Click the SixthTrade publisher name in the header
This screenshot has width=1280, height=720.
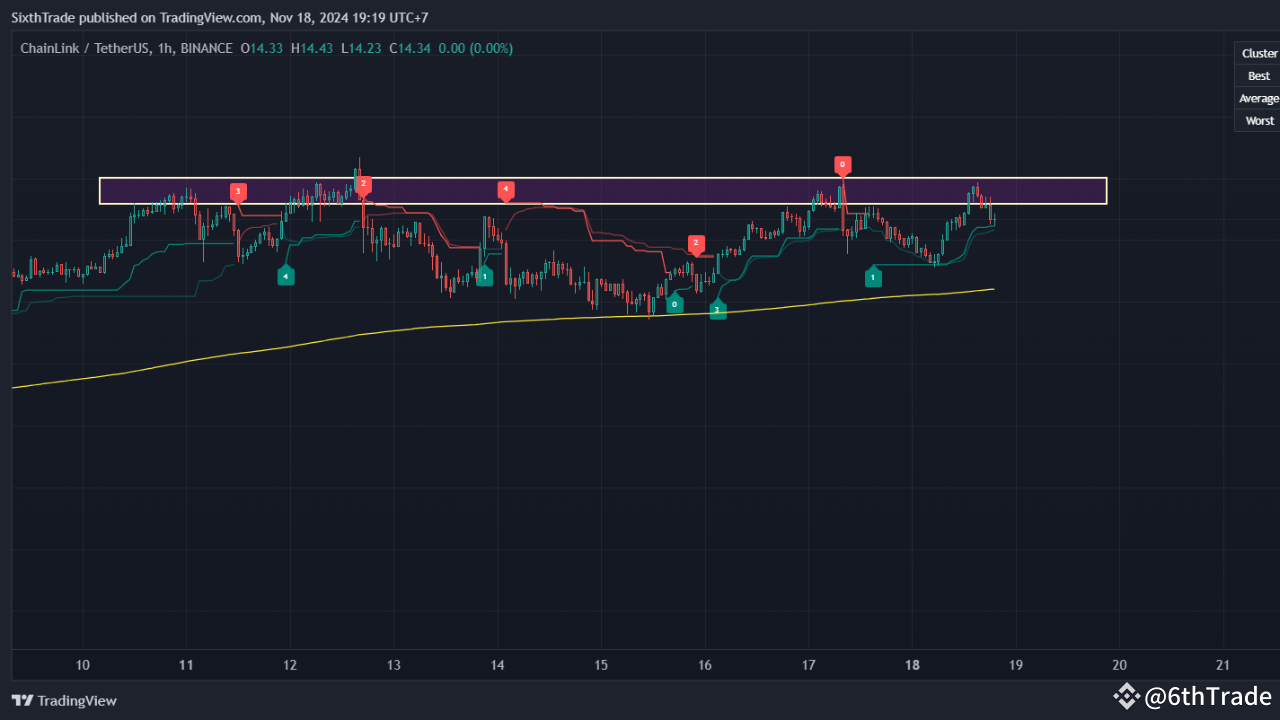pos(43,17)
